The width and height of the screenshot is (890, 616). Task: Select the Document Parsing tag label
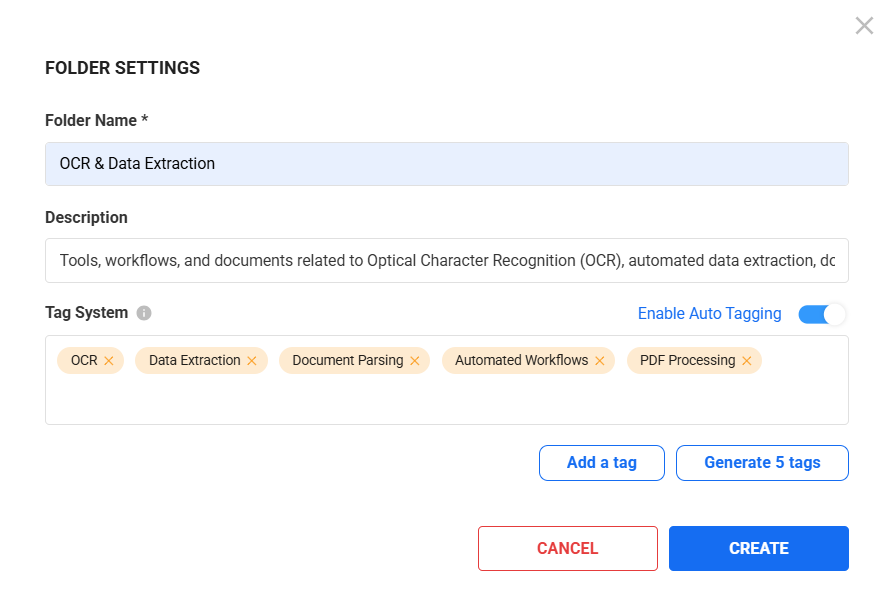(347, 361)
